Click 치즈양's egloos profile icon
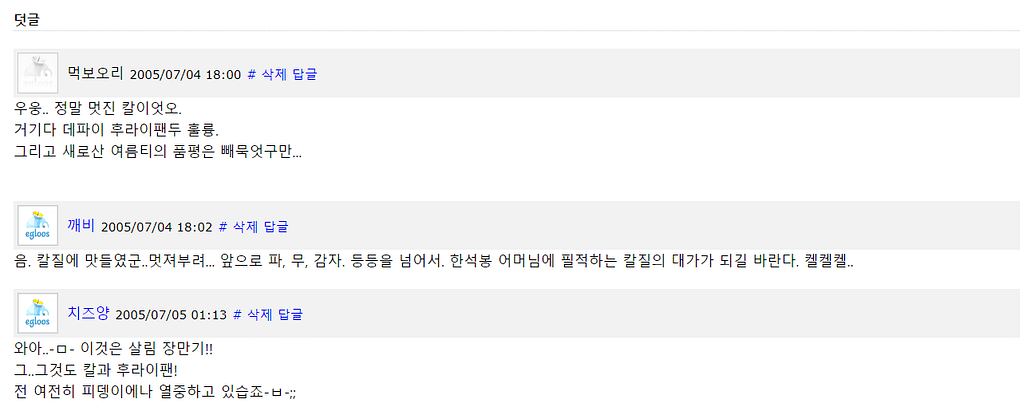1023x411 pixels. 37,313
